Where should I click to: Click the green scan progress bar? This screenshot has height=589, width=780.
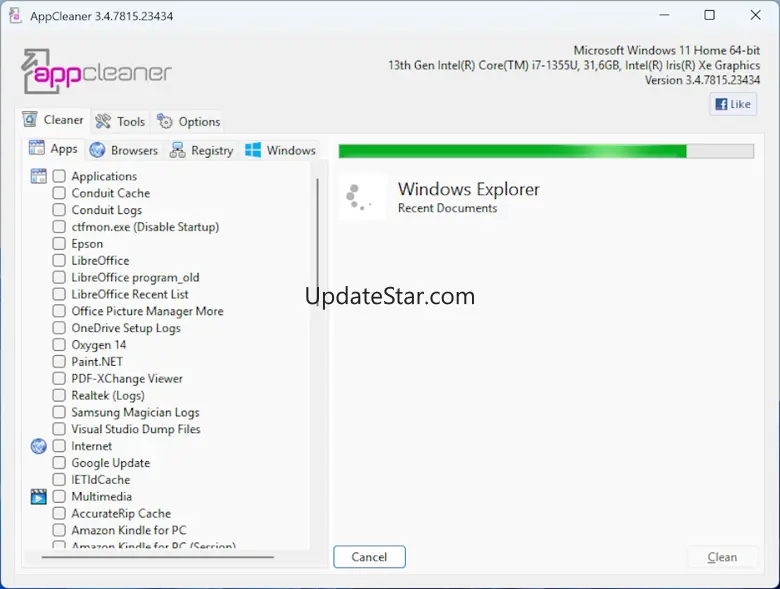pyautogui.click(x=546, y=151)
